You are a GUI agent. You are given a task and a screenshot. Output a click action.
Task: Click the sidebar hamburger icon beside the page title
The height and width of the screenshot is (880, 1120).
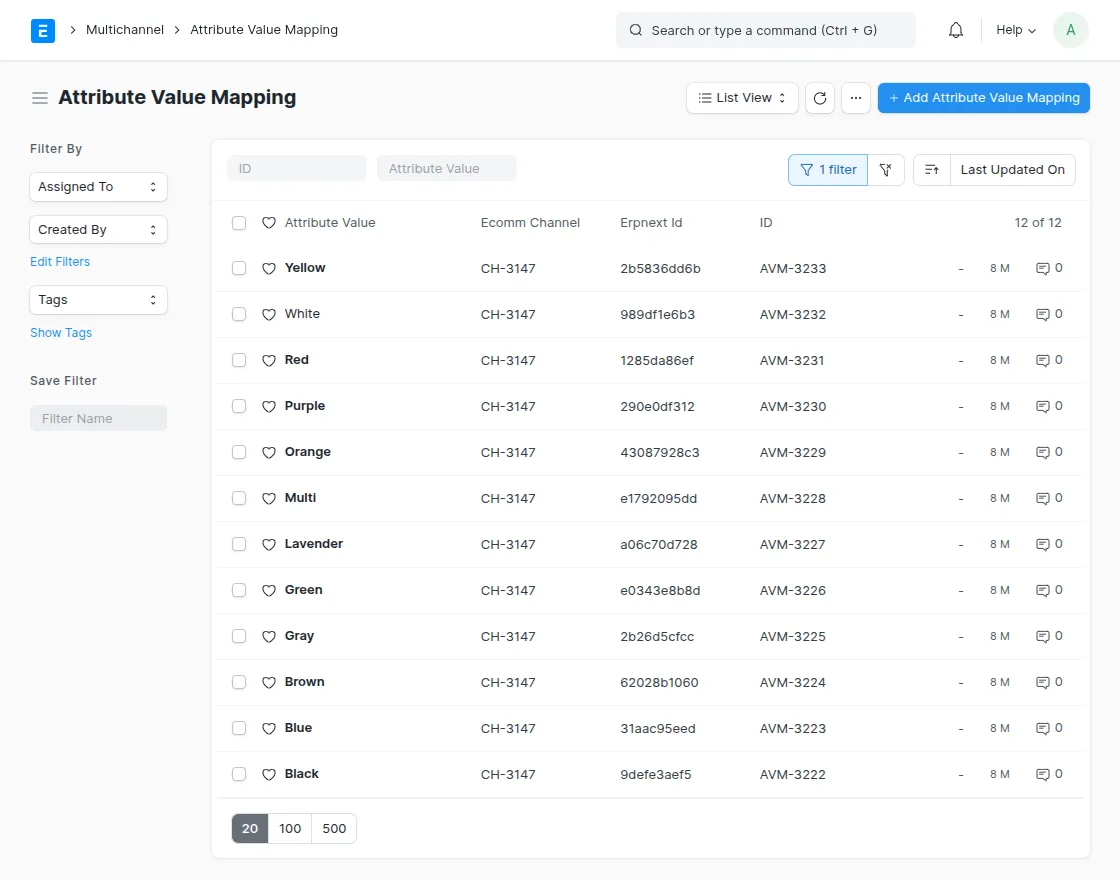(x=39, y=98)
